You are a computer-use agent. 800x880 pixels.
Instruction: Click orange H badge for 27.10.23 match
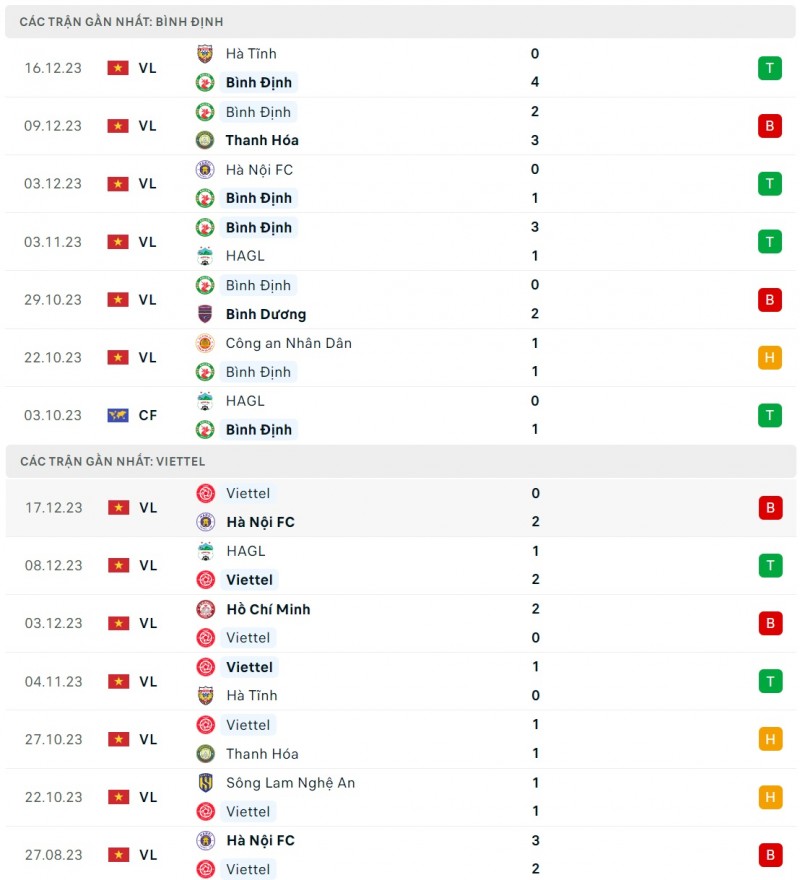tap(769, 739)
